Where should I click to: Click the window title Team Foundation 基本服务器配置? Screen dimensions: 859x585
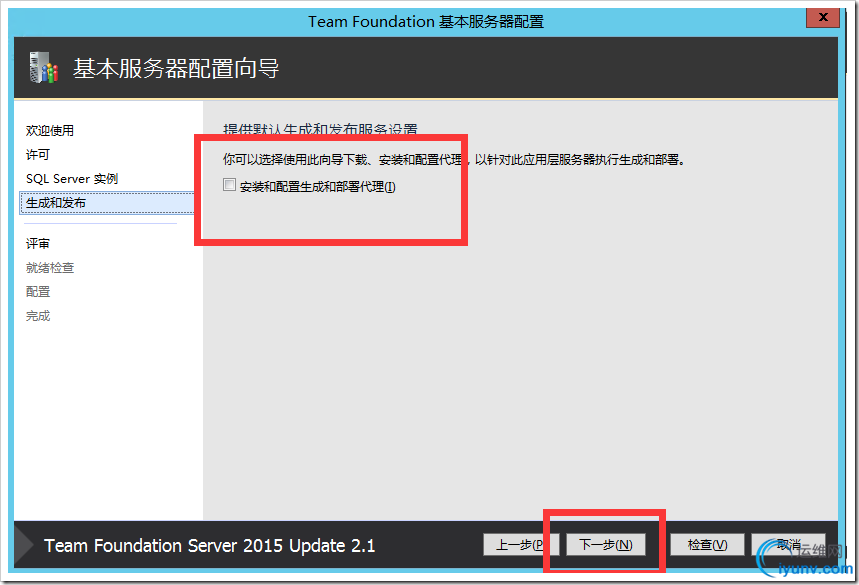pos(426,21)
